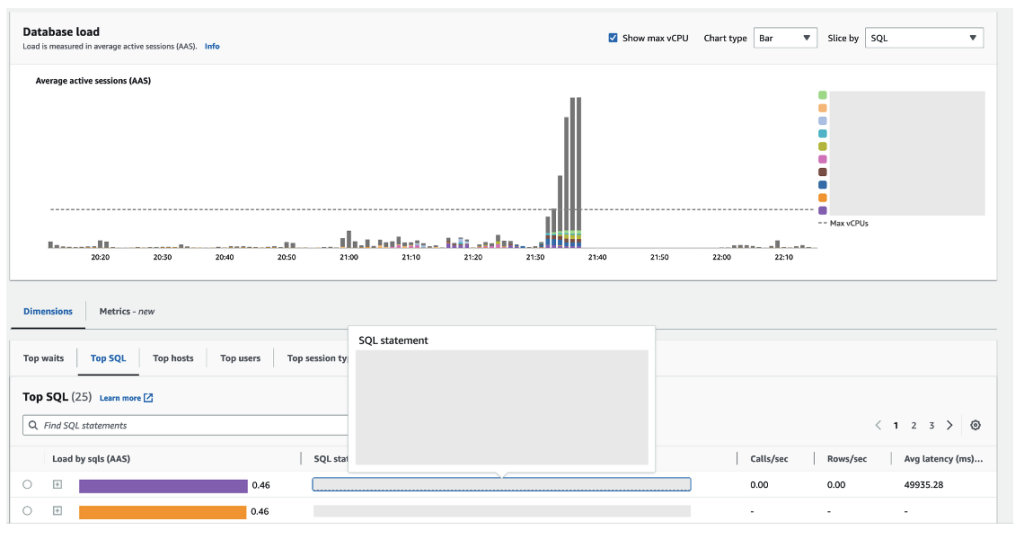Open the Learn more link

[x=120, y=398]
